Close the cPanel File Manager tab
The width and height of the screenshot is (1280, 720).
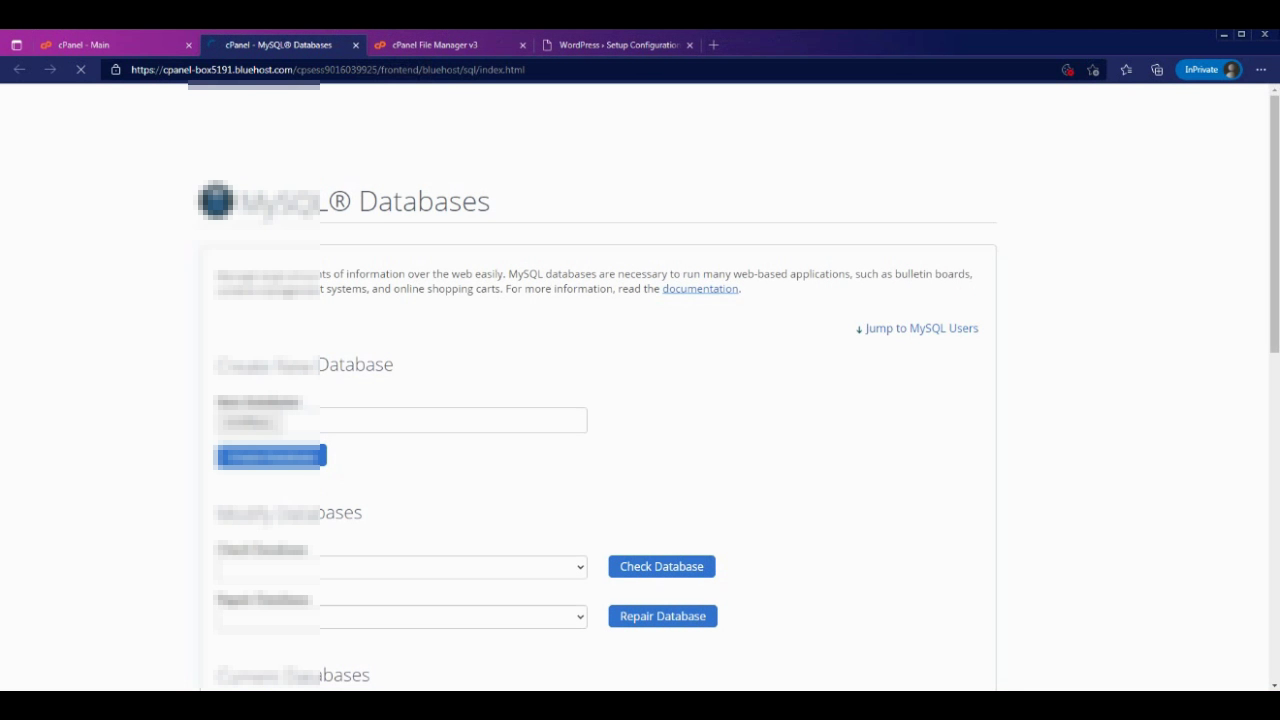click(x=523, y=45)
